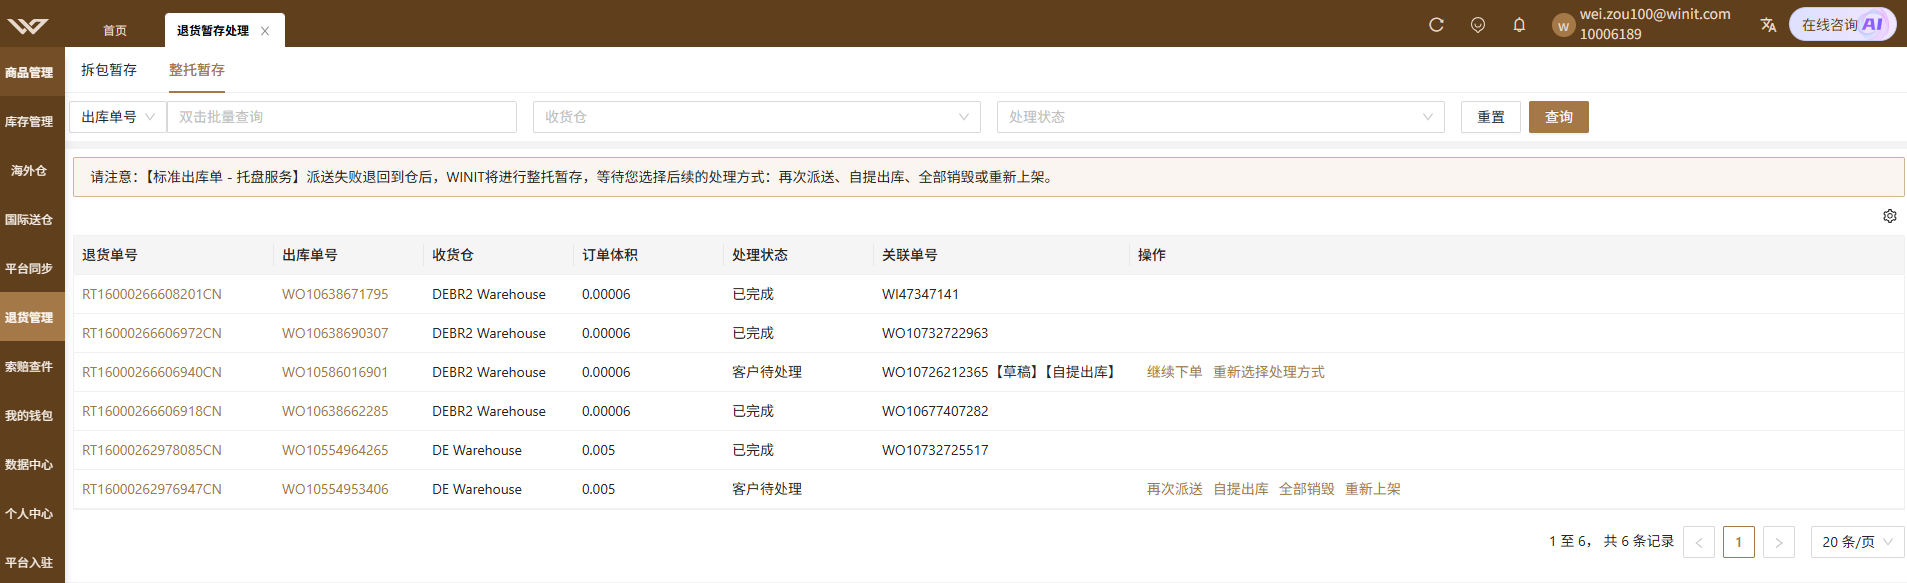
Task: Open the 首页 tab
Action: [x=115, y=31]
